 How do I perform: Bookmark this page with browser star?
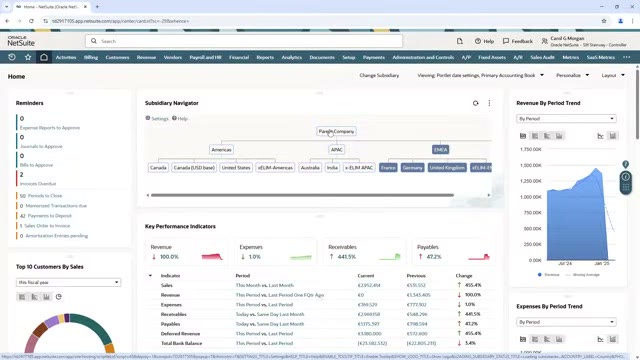tap(604, 21)
